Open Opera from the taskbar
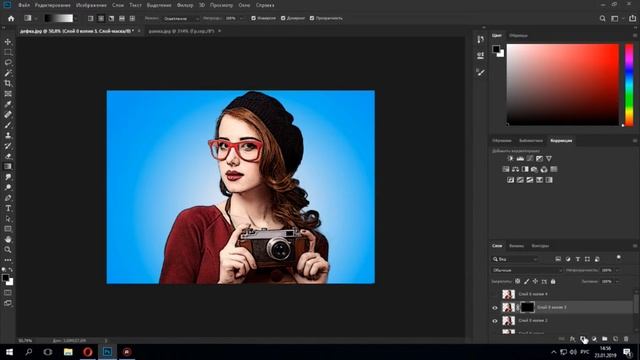640x360 pixels. tap(87, 352)
